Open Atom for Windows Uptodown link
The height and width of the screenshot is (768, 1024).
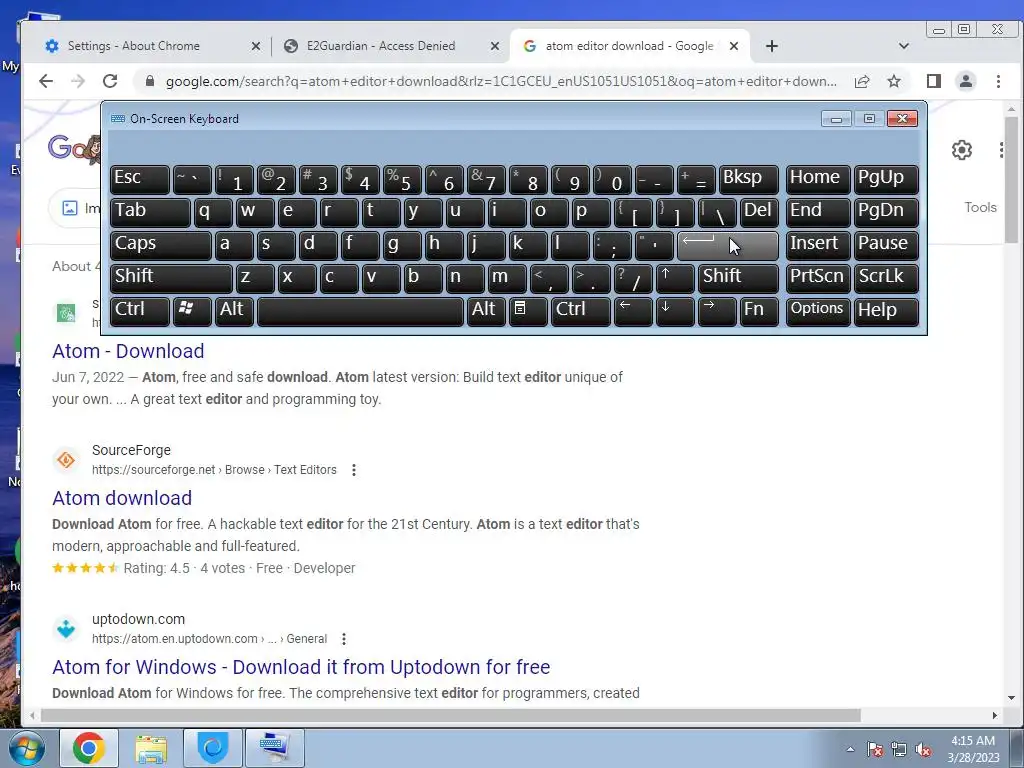[x=301, y=667]
